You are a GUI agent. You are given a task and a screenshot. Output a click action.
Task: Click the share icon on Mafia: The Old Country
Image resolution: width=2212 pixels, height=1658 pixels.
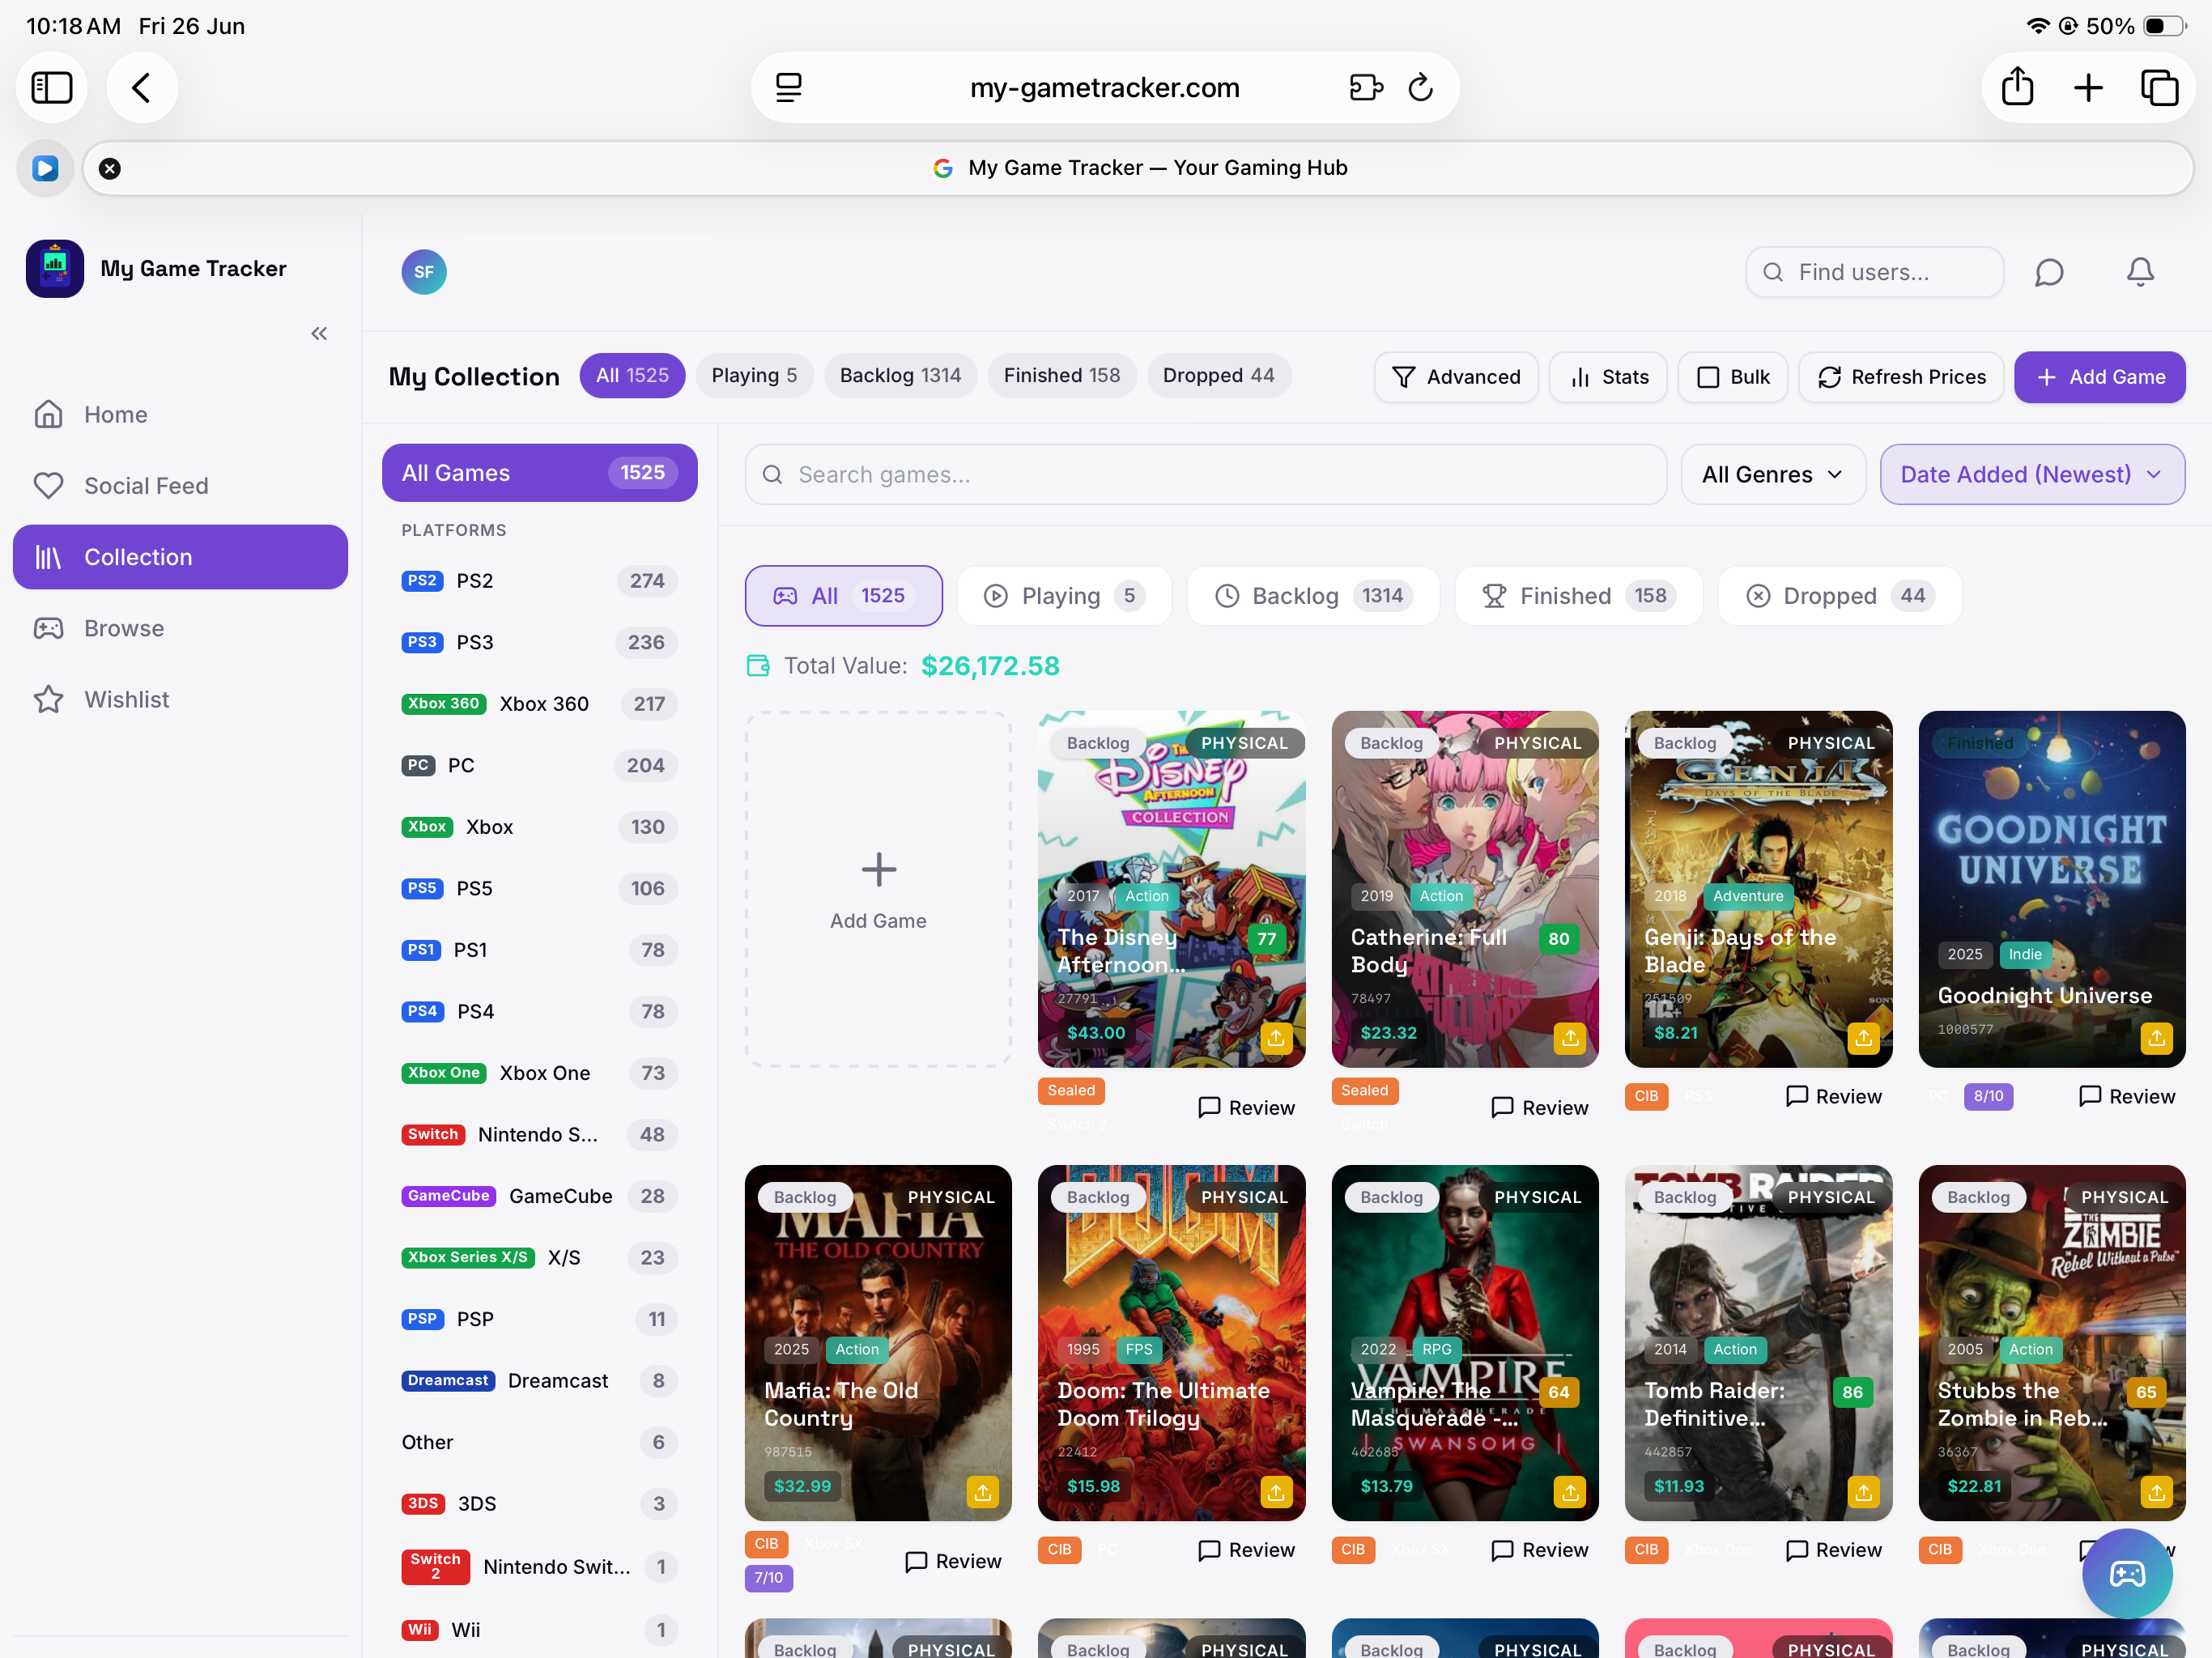[x=983, y=1492]
